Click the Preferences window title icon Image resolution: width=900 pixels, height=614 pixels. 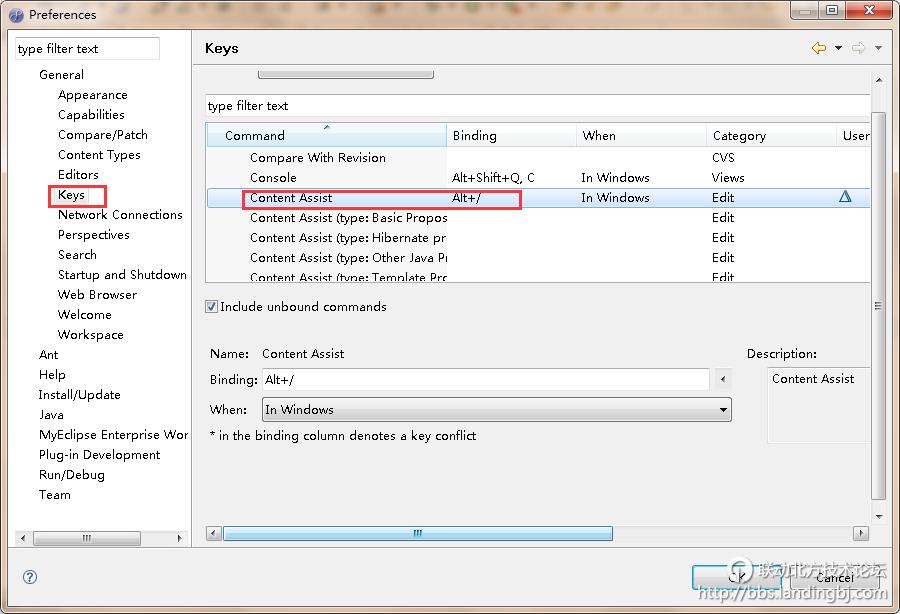pyautogui.click(x=16, y=15)
